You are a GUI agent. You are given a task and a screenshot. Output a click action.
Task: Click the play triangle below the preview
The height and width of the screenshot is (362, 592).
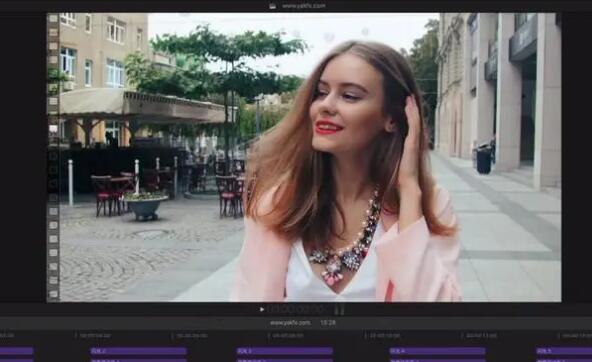click(x=262, y=310)
